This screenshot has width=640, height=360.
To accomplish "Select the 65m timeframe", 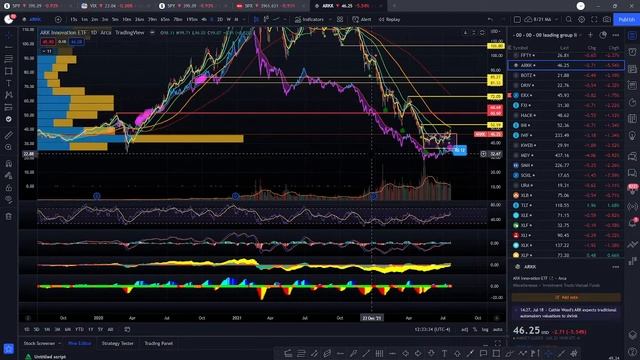I will [x=165, y=19].
